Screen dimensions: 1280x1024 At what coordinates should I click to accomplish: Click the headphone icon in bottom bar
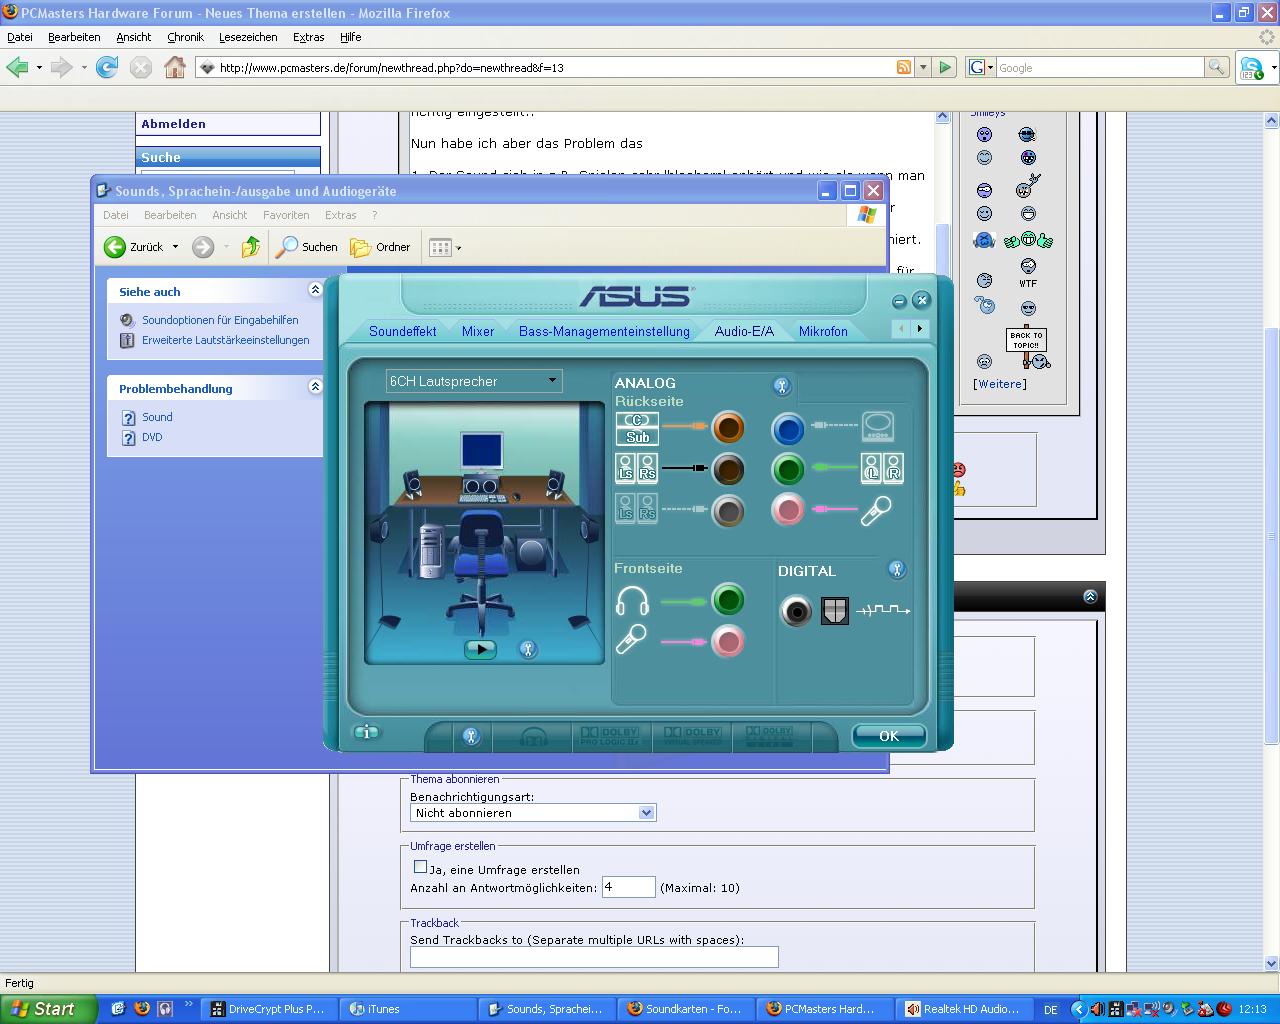coord(534,738)
